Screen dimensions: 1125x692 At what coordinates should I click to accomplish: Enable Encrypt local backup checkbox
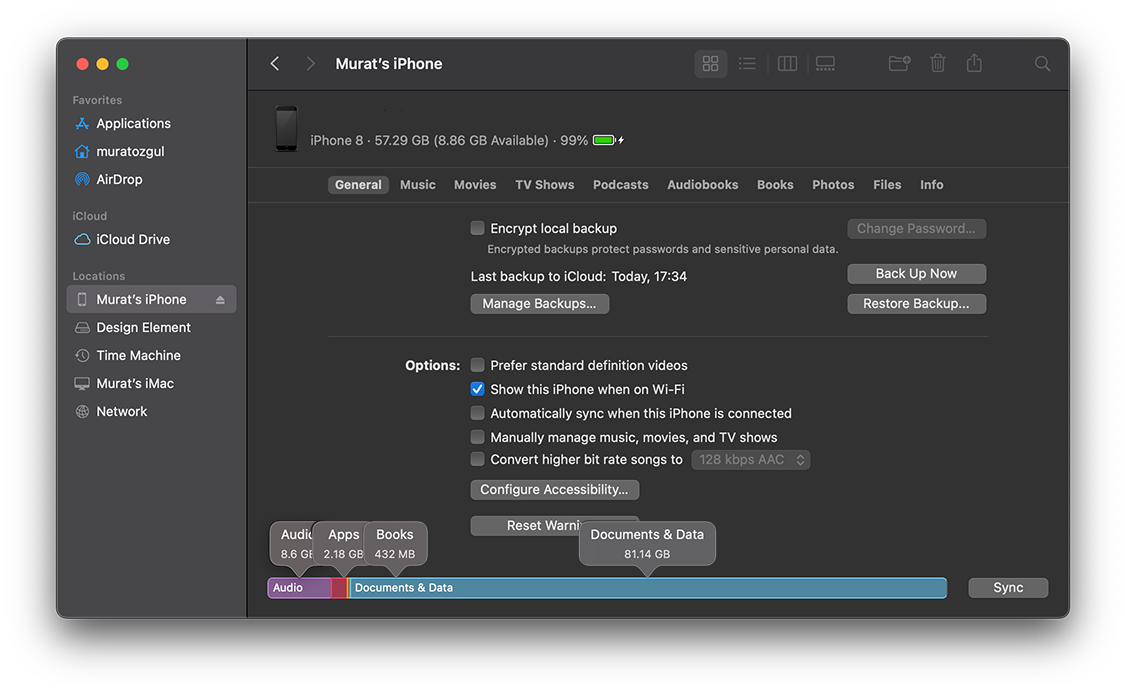pyautogui.click(x=477, y=228)
